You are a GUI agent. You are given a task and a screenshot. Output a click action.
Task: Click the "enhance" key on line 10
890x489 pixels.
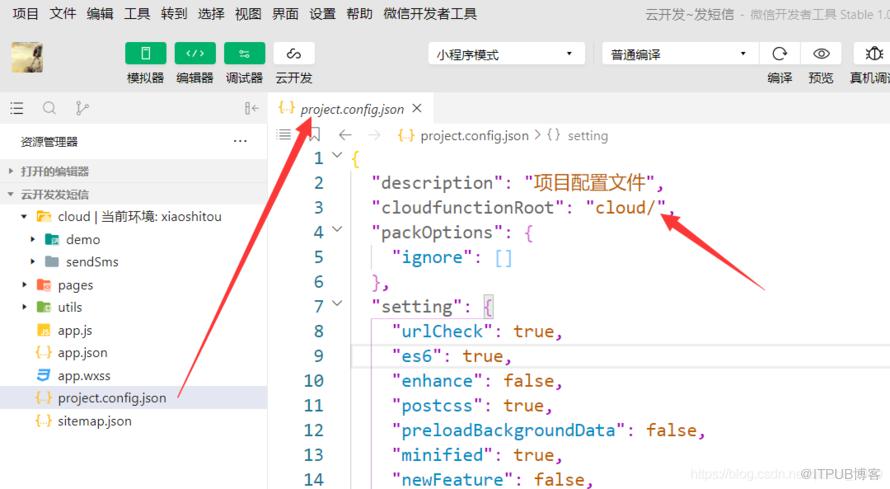click(x=437, y=381)
